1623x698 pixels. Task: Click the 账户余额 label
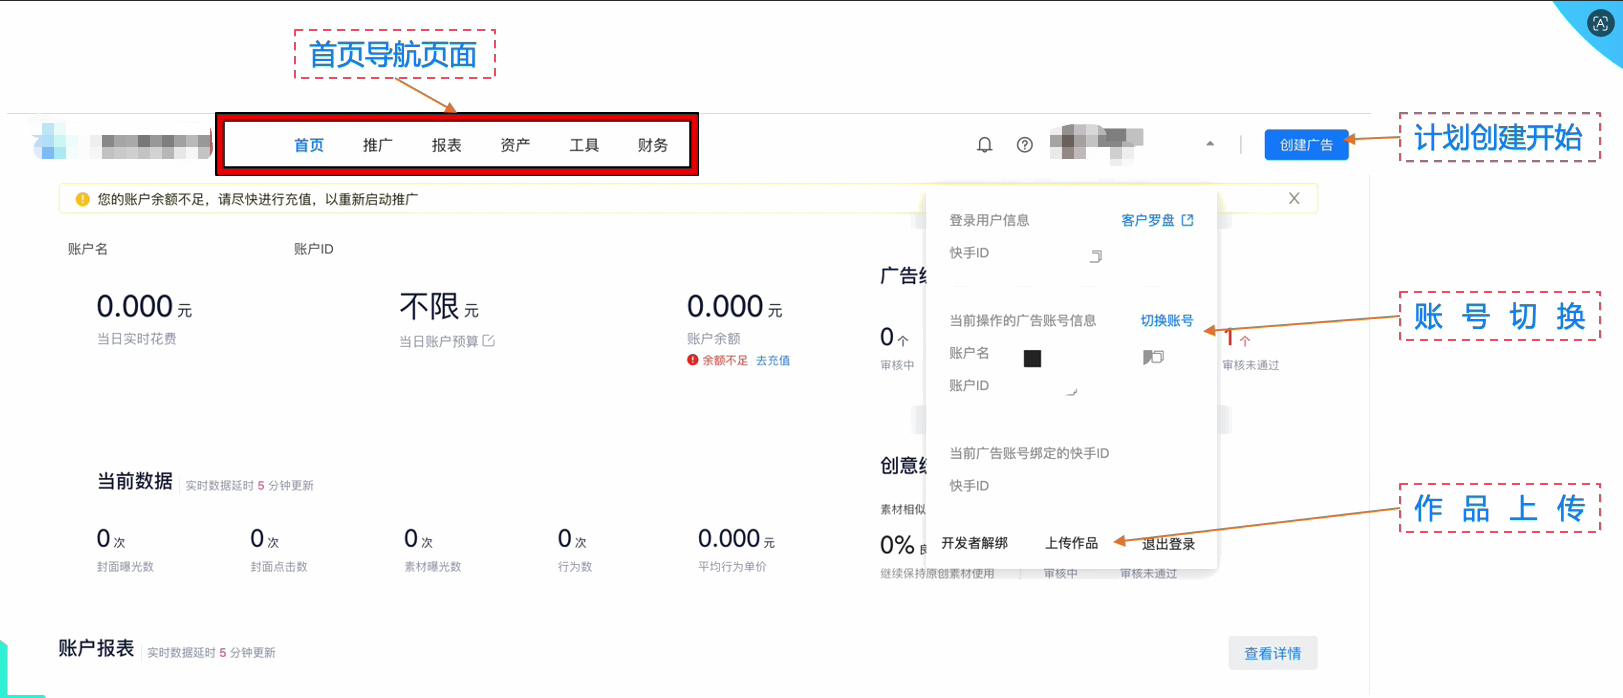pos(714,339)
